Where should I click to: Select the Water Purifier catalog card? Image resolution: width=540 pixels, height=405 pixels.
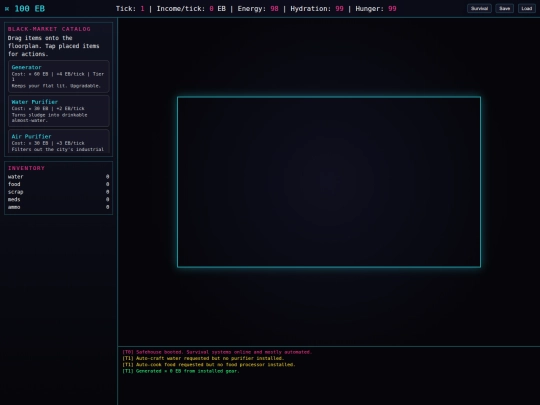[x=59, y=111]
